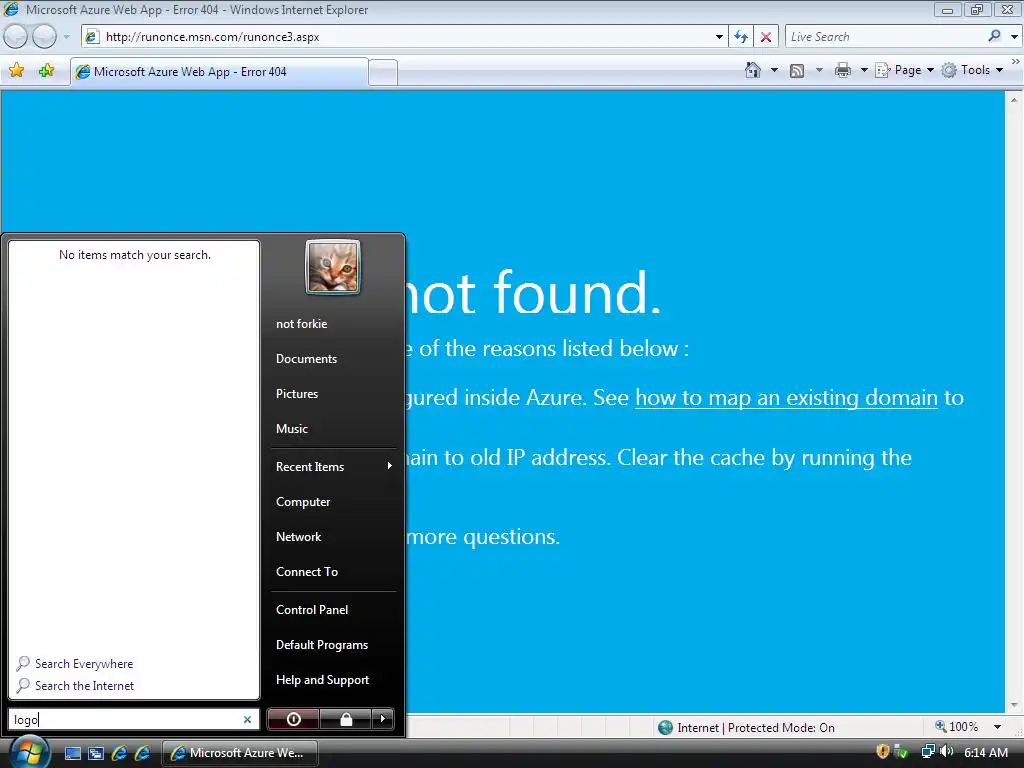Expand the Feeds dropdown arrow

point(819,70)
